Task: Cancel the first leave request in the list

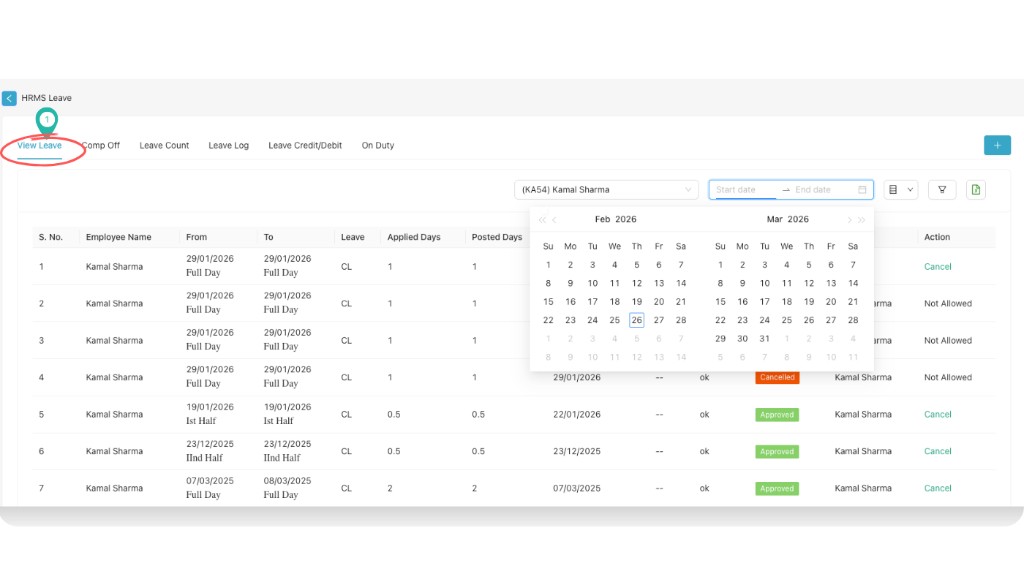Action: 937,267
